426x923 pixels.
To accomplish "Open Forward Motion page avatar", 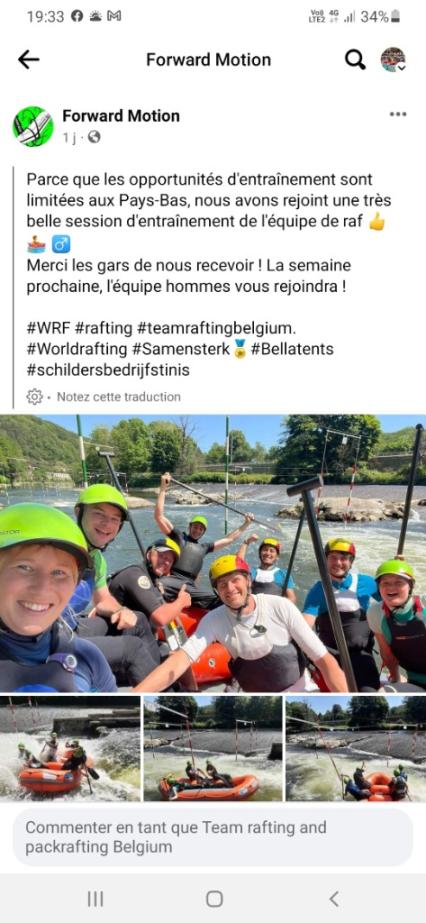I will click(33, 127).
